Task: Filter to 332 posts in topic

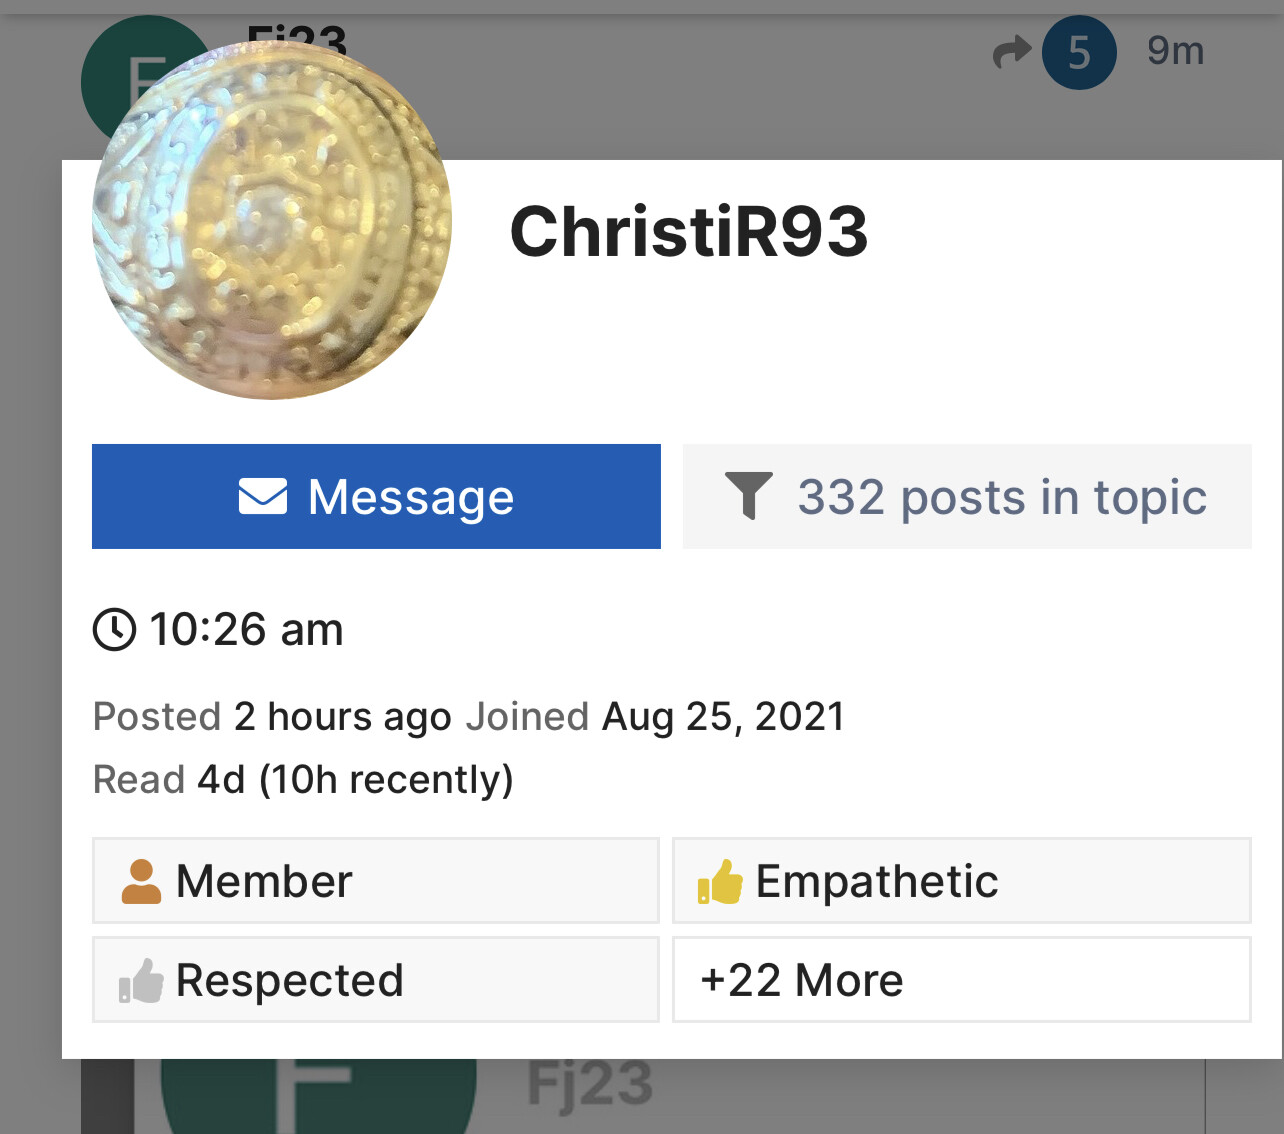Action: coord(967,496)
